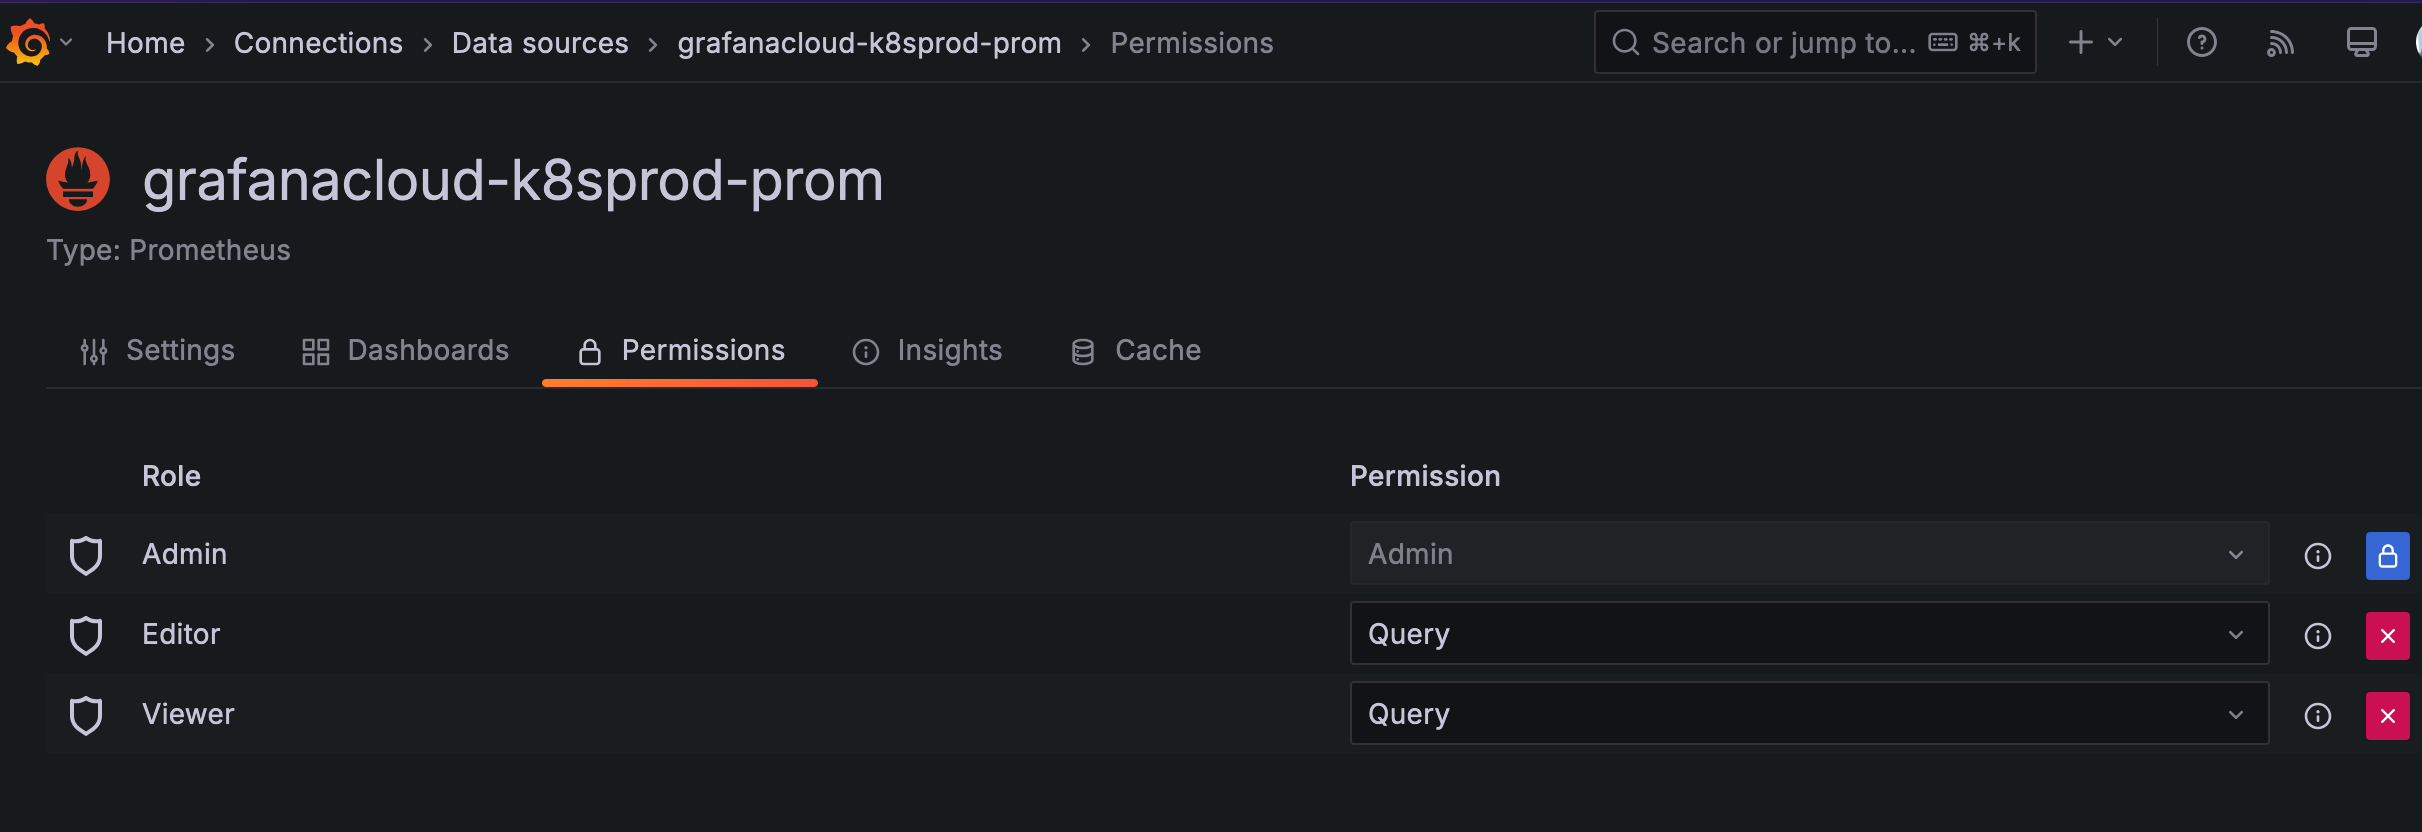Screen dimensions: 2422x832
Task: Open the Insights tab
Action: pos(927,351)
